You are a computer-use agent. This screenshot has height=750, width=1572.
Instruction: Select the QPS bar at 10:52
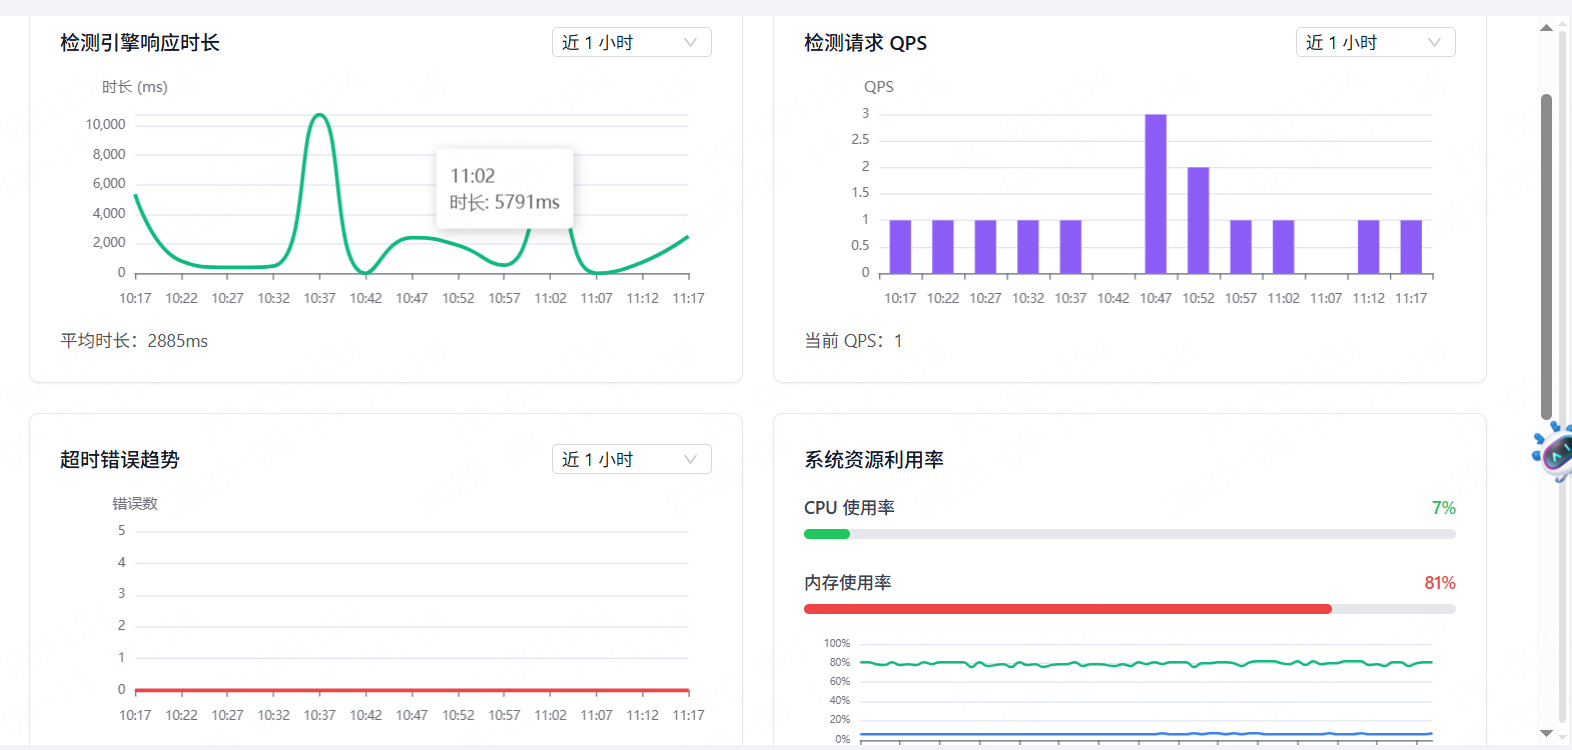click(x=1198, y=220)
